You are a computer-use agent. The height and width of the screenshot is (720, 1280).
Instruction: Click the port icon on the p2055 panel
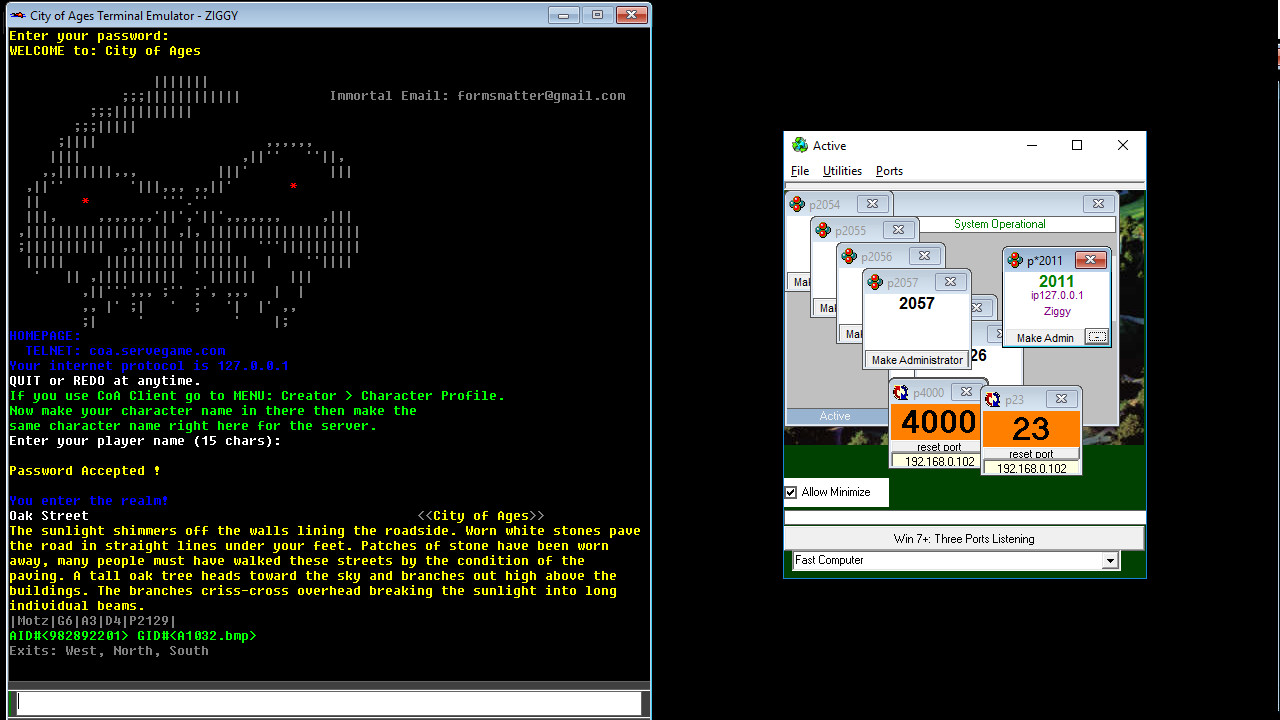click(823, 229)
